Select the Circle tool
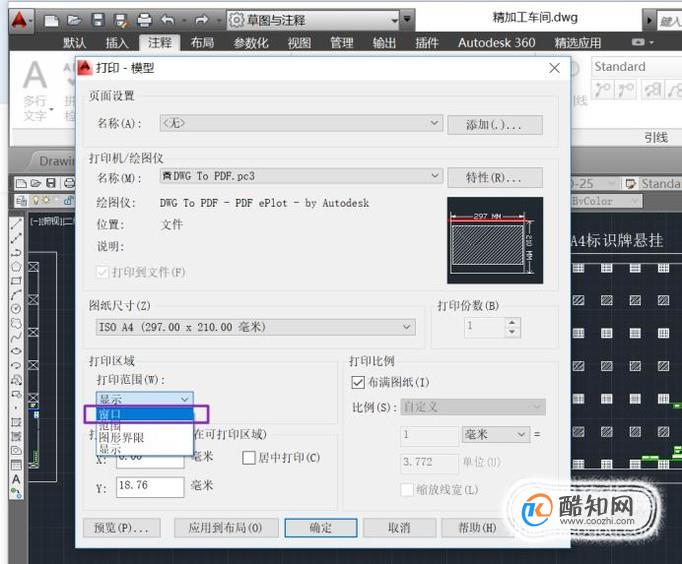 pyautogui.click(x=16, y=309)
